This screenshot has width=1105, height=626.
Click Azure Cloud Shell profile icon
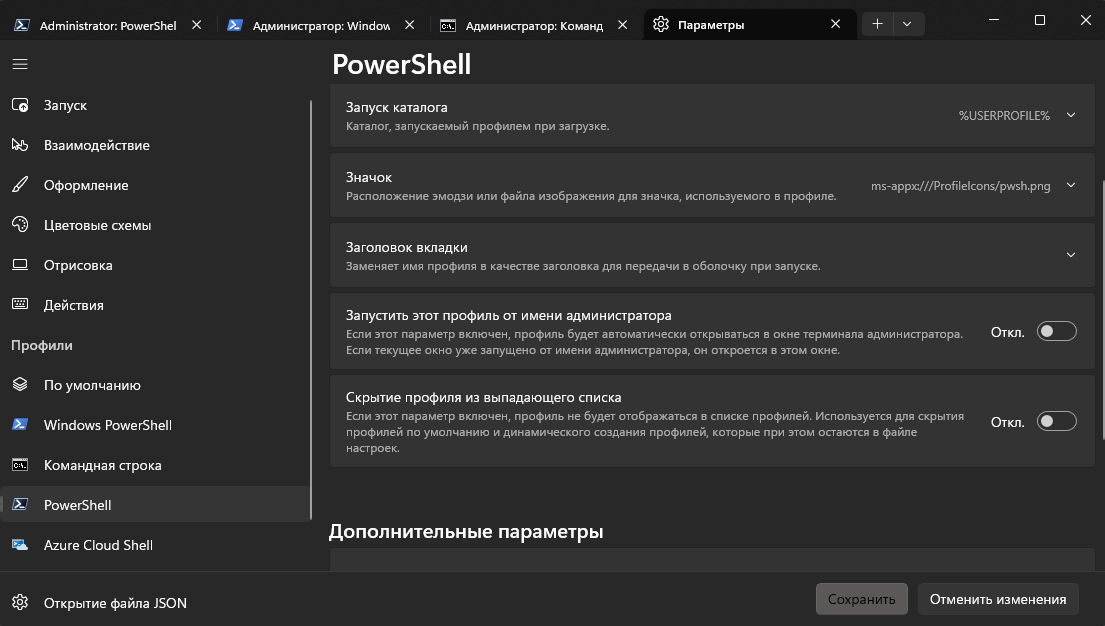[20, 545]
